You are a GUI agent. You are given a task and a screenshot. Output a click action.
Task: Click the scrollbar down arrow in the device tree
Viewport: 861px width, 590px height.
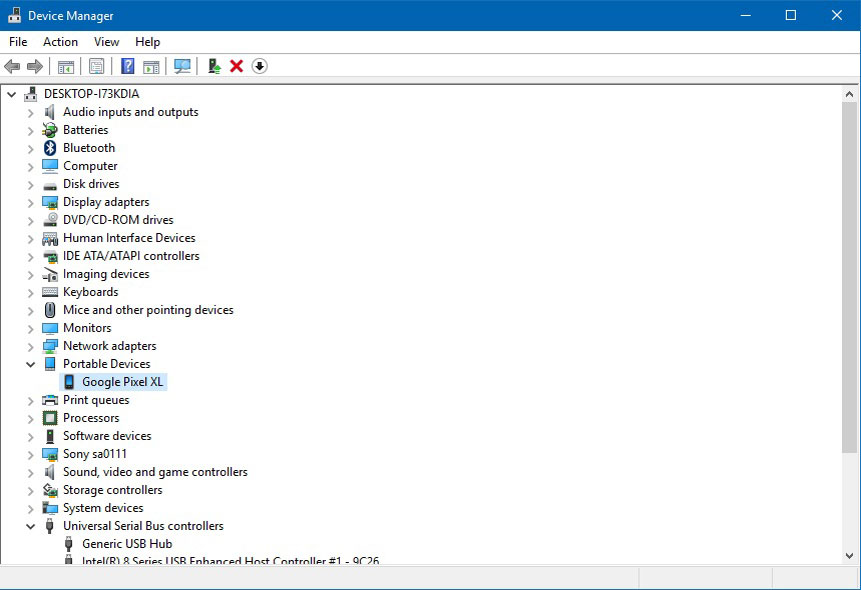tap(849, 555)
